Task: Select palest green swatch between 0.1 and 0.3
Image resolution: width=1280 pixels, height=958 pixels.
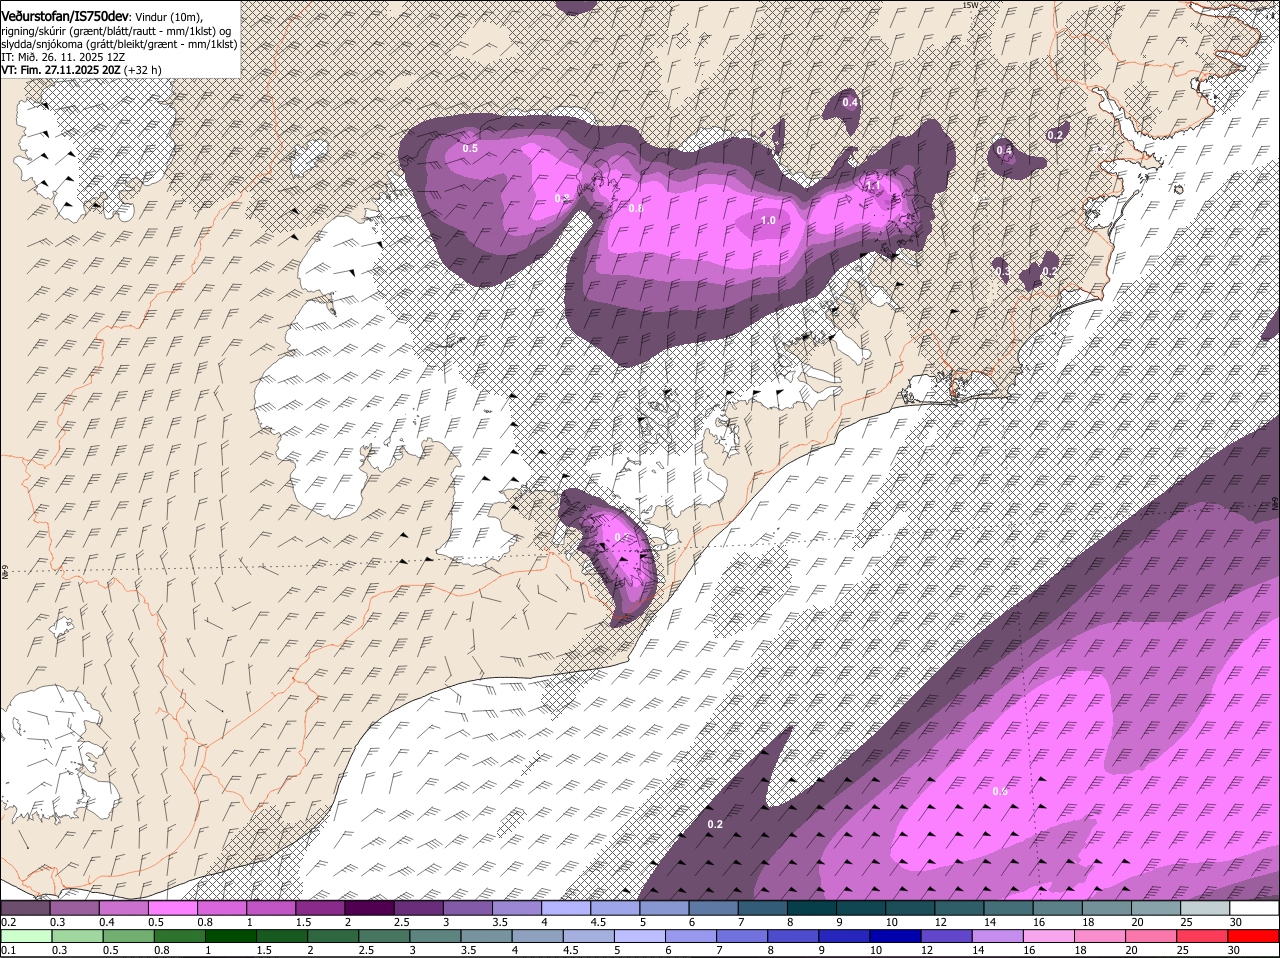Action: pos(27,937)
